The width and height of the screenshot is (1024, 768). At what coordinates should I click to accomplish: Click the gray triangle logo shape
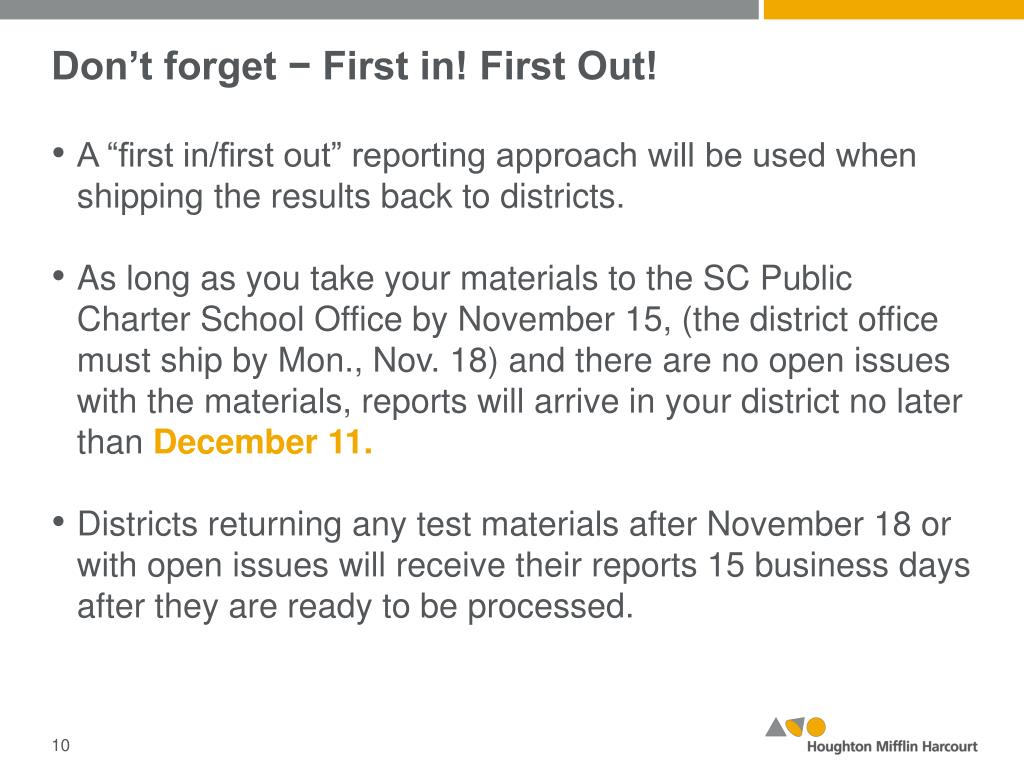tap(776, 728)
